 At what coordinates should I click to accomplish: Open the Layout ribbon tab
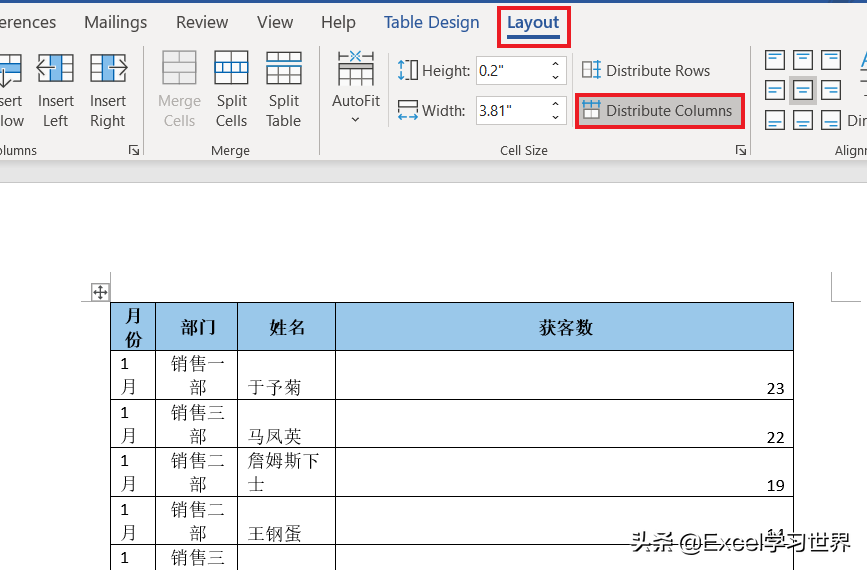pos(533,23)
